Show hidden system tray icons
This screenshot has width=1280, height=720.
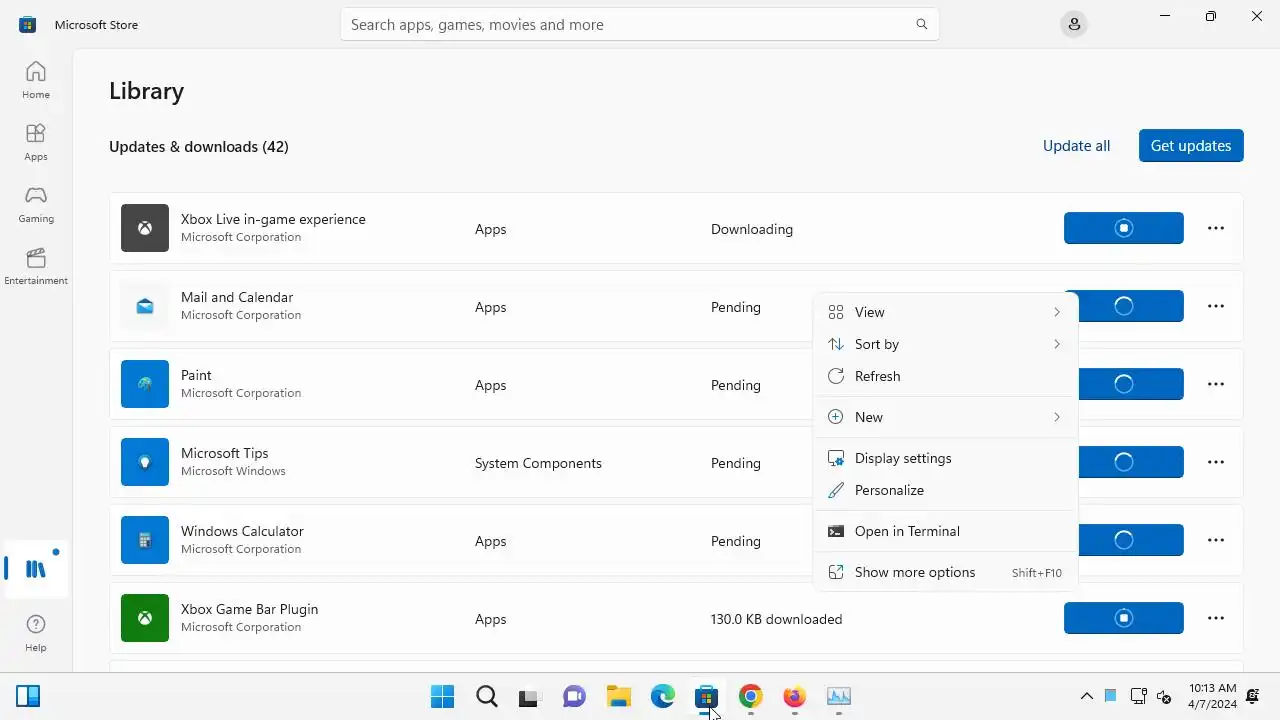(x=1086, y=696)
